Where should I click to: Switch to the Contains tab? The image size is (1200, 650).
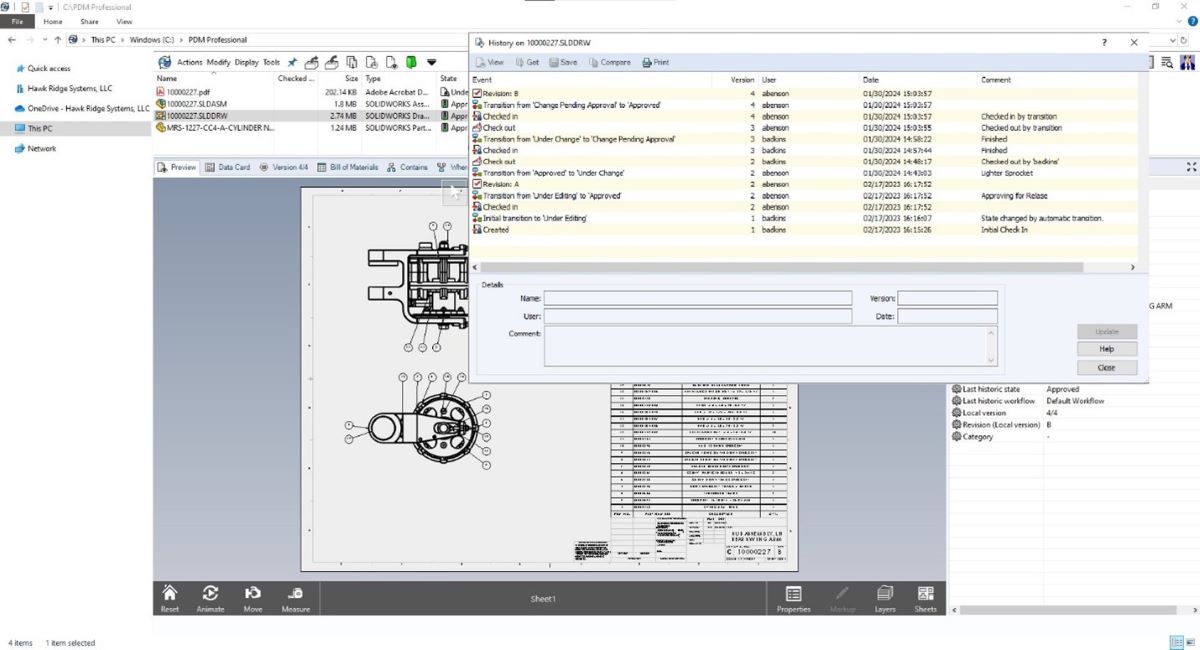tap(408, 167)
